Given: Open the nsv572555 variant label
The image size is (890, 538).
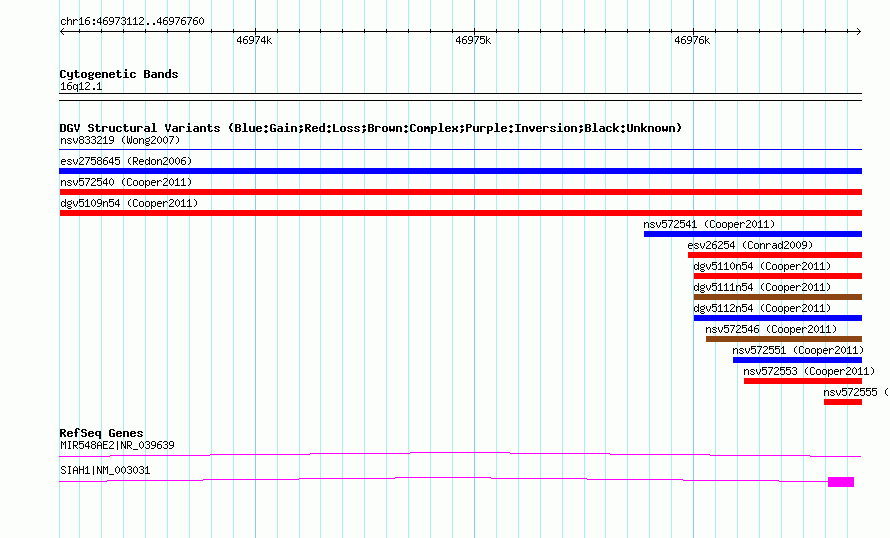Looking at the screenshot, I should click(855, 392).
